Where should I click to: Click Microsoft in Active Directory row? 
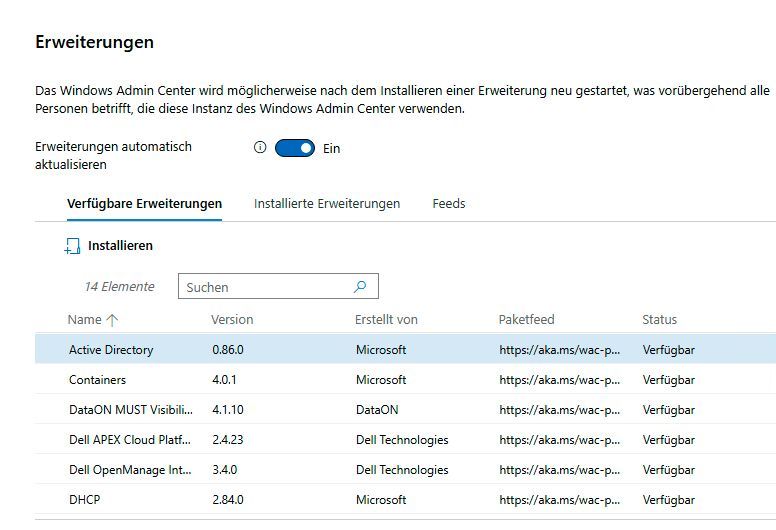(x=381, y=350)
